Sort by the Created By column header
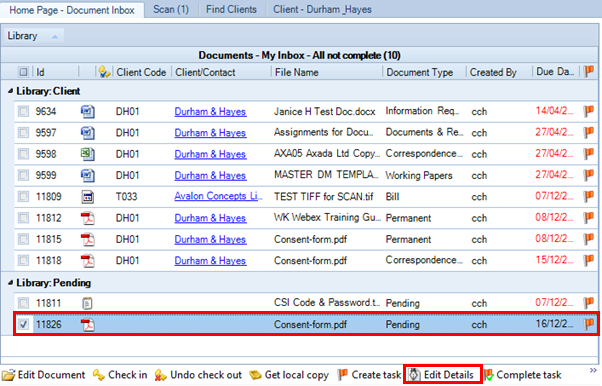 498,72
